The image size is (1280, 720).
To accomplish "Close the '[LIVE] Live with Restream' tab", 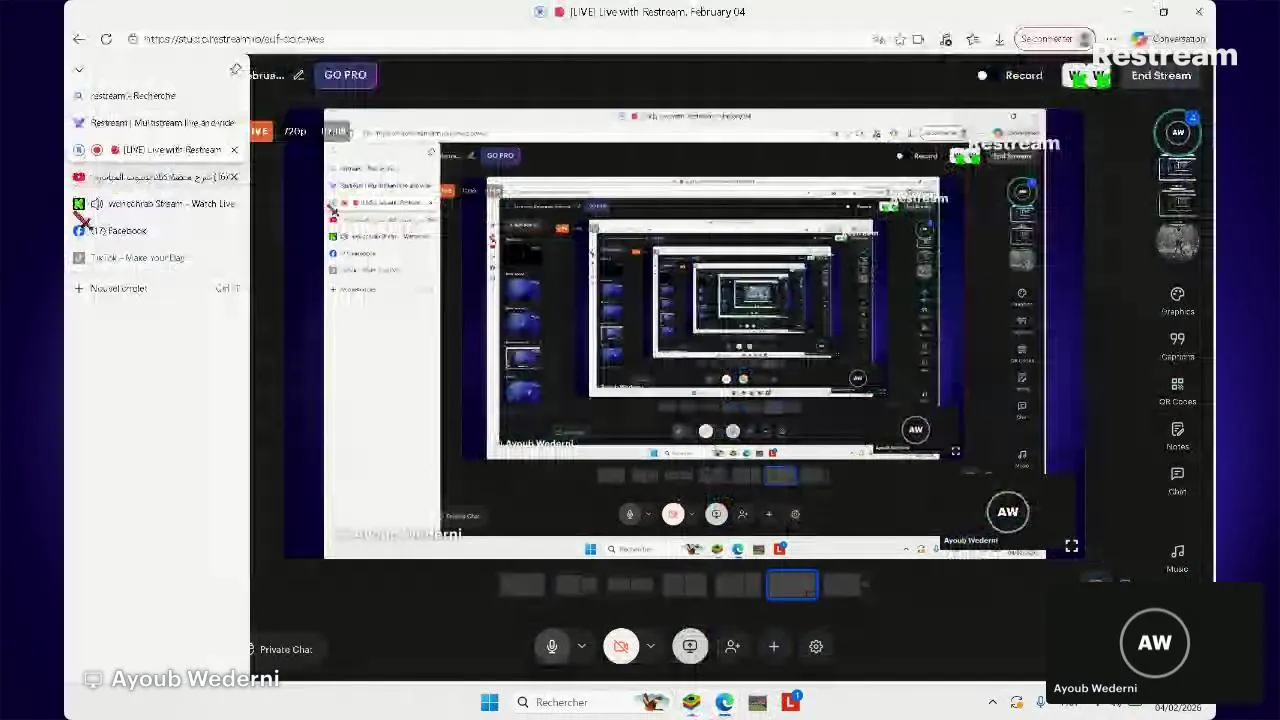I will (234, 150).
